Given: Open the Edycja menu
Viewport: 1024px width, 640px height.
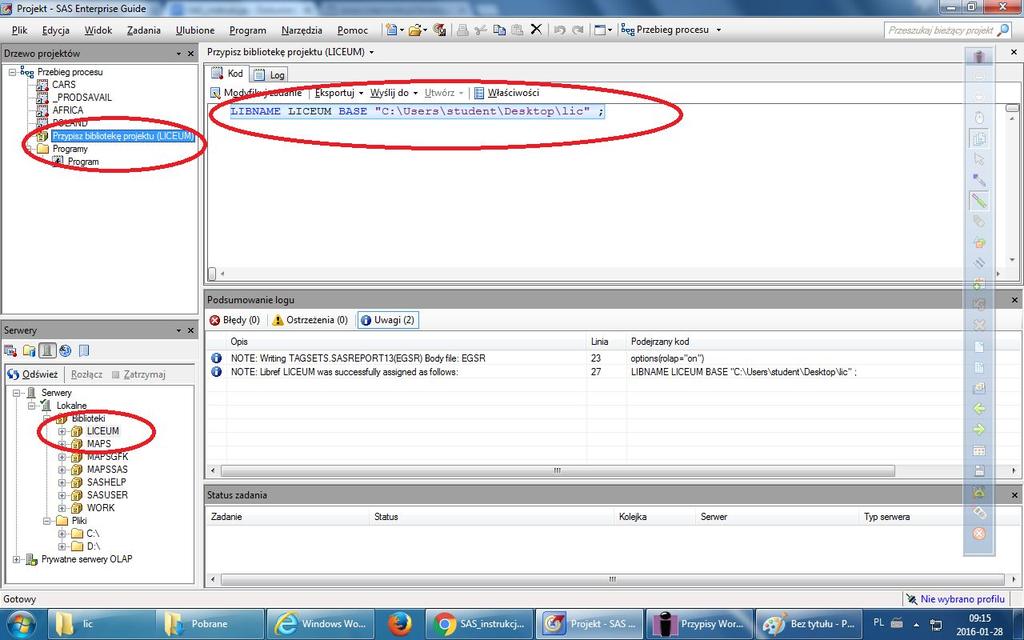Looking at the screenshot, I should click(x=56, y=30).
